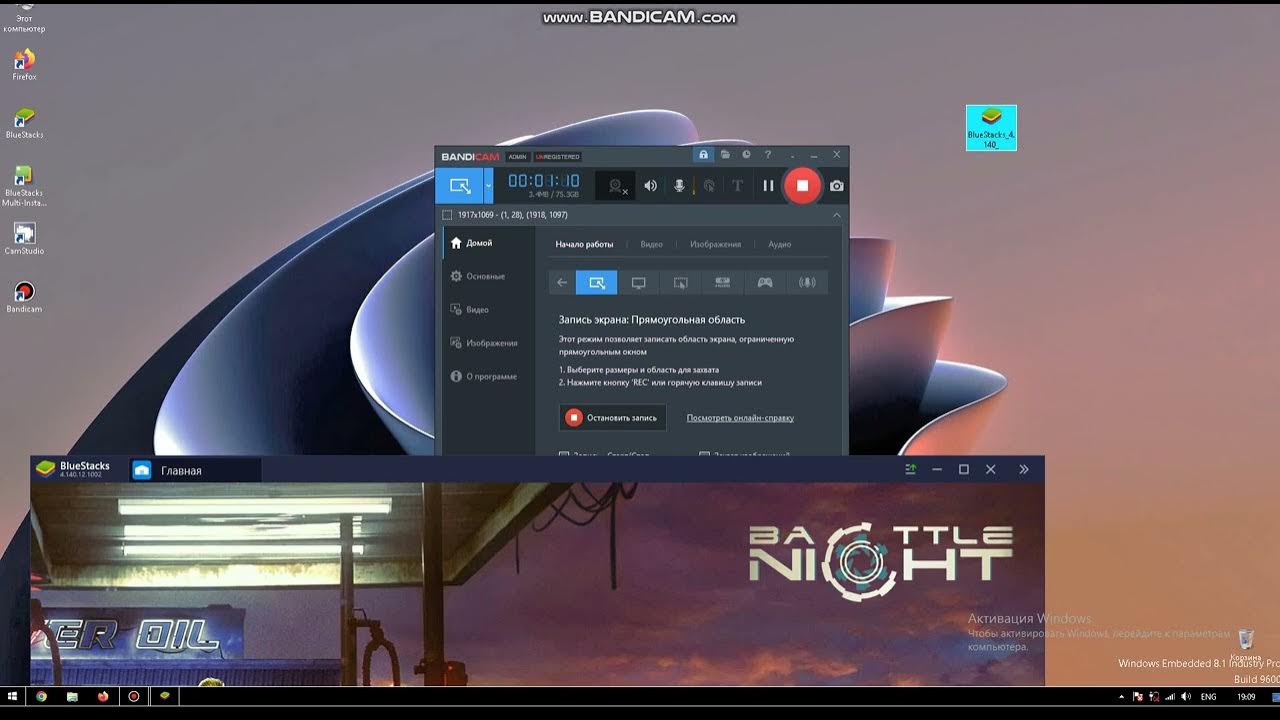Viewport: 1280px width, 720px height.
Task: Take a screenshot with the Bandicam camera icon
Action: (x=837, y=186)
